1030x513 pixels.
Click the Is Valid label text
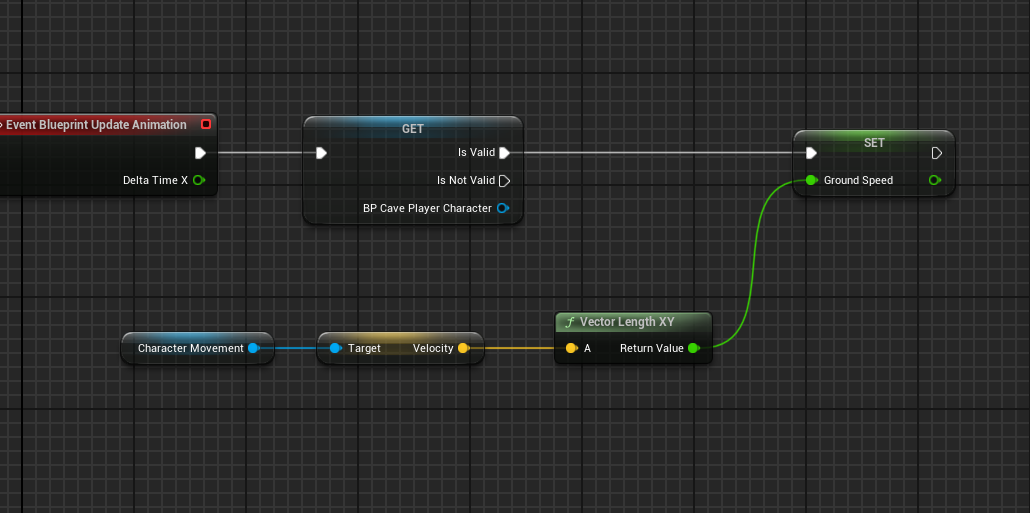(x=476, y=152)
